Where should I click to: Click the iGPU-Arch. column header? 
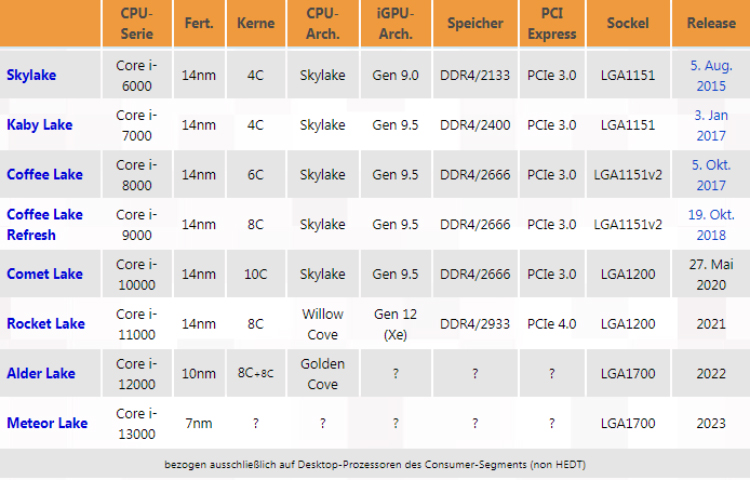tap(396, 23)
